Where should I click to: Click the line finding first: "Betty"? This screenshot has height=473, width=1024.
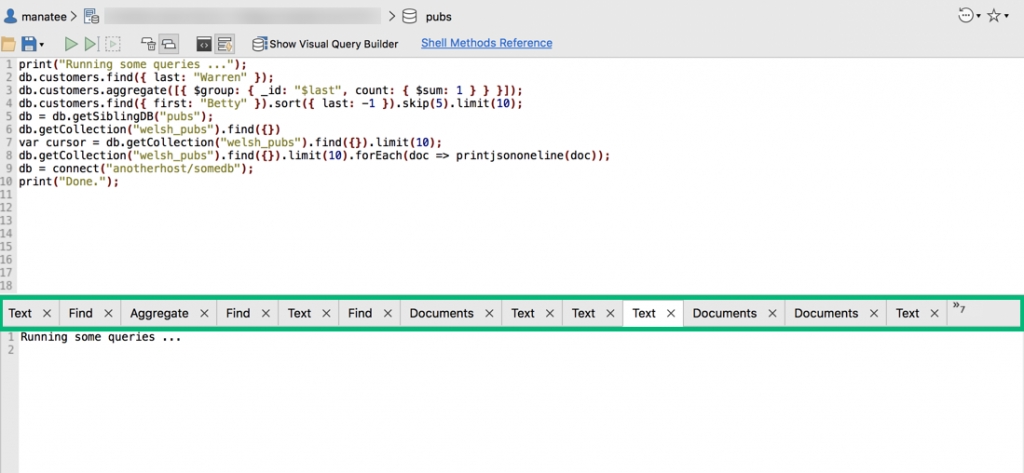point(270,103)
